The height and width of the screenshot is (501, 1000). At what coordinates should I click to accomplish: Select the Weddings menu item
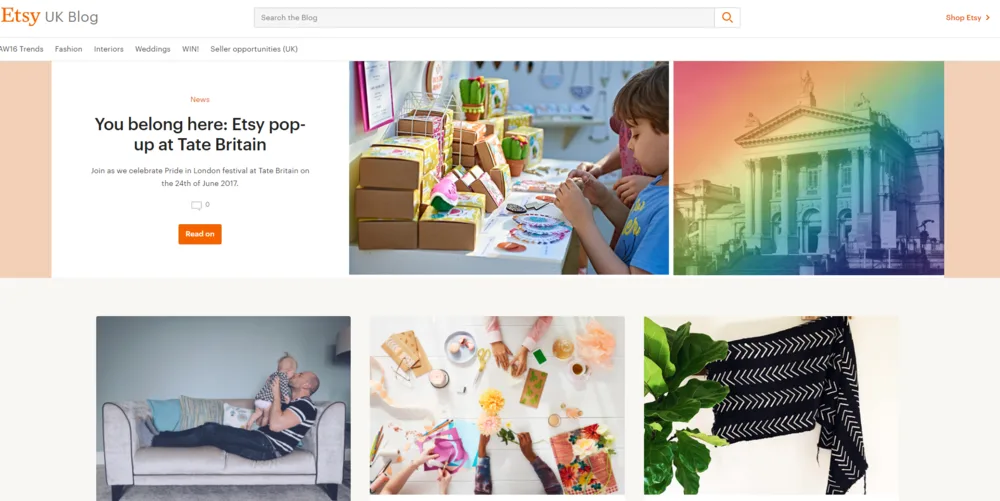[152, 49]
